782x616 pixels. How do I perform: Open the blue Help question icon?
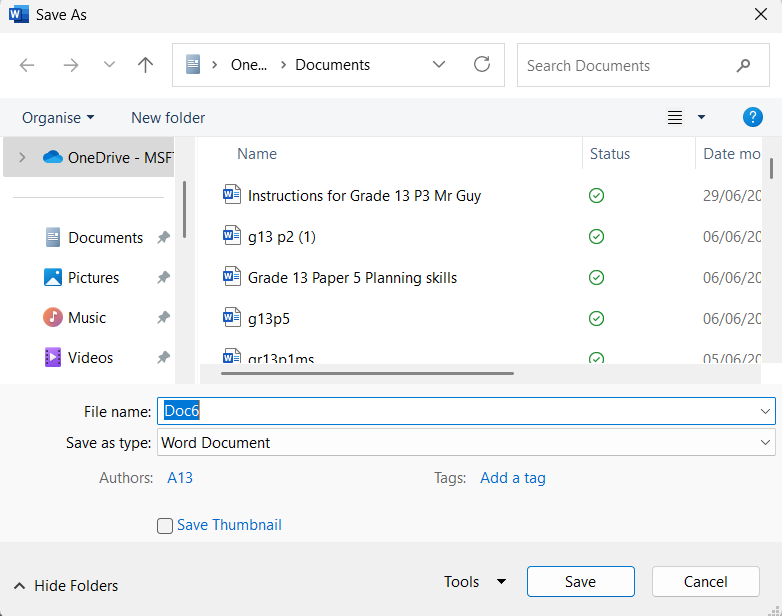click(752, 117)
